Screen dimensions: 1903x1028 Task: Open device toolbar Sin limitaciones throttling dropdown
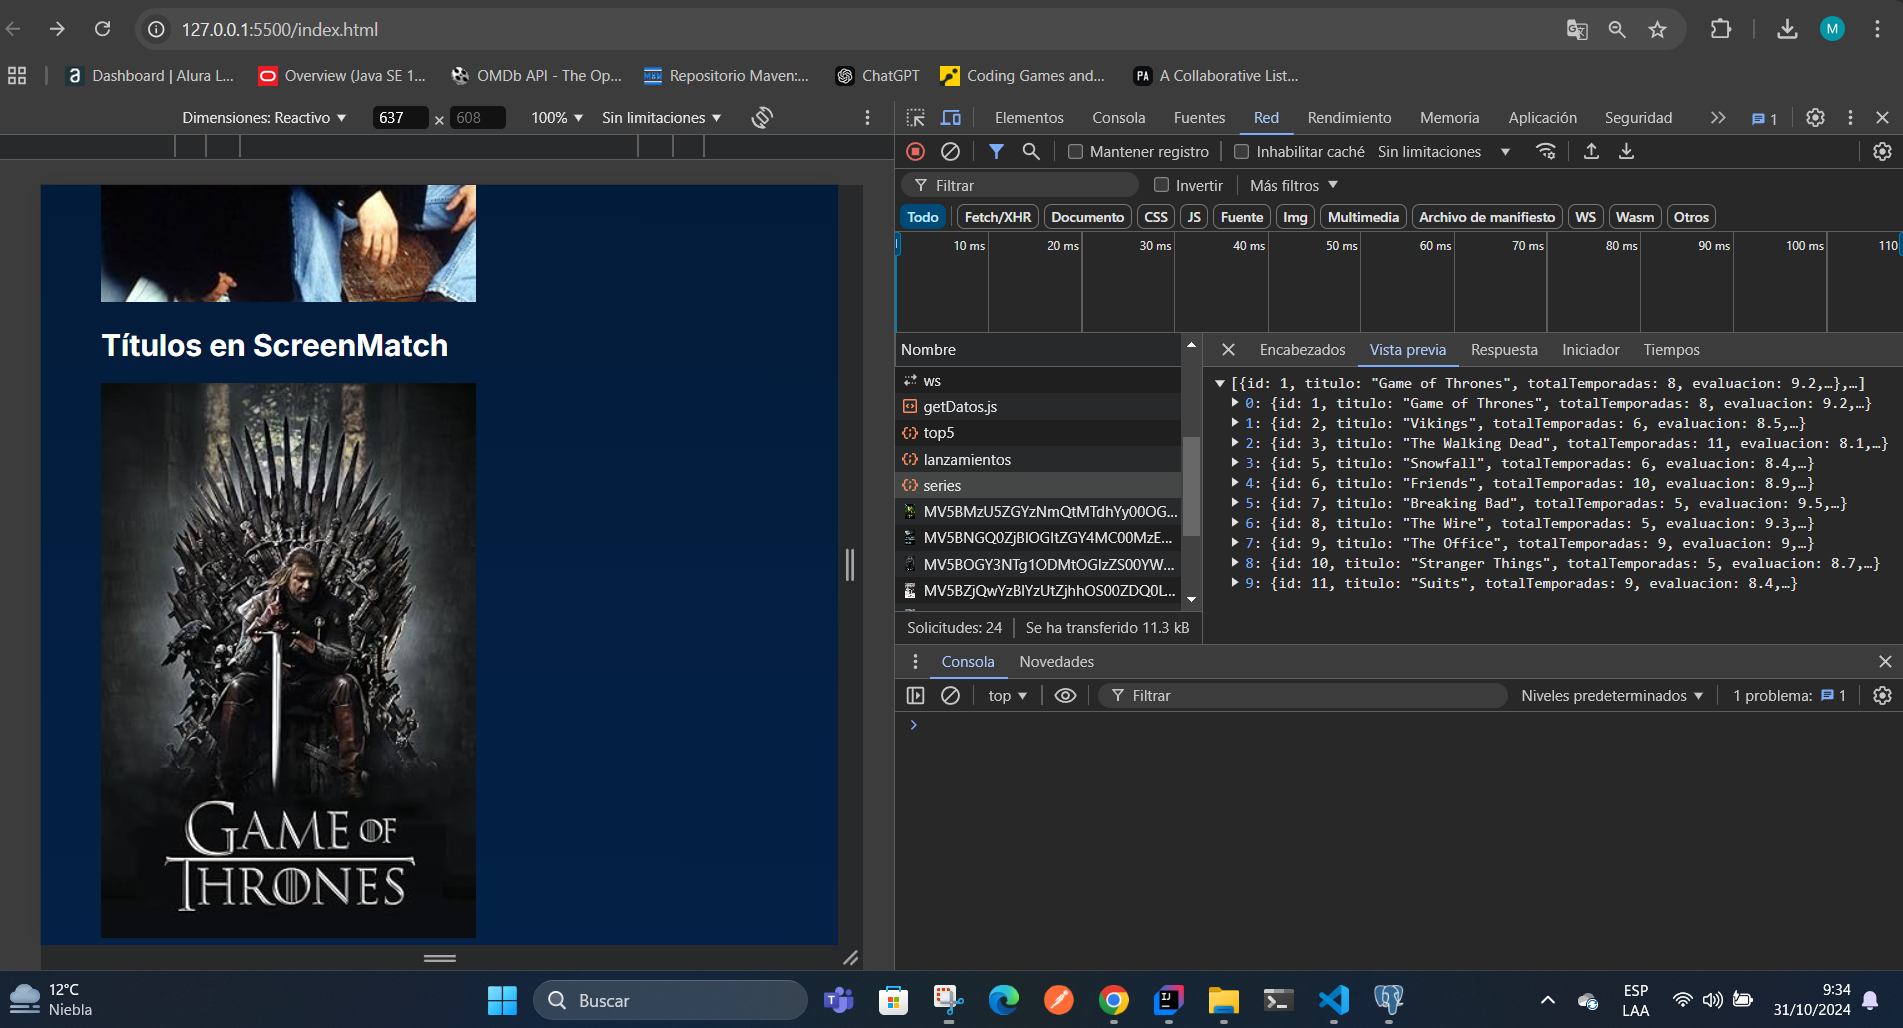[661, 118]
